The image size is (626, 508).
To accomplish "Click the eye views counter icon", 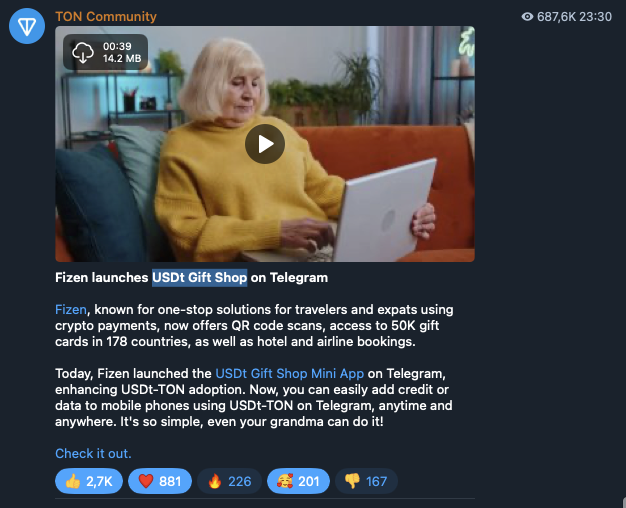I will pos(527,16).
